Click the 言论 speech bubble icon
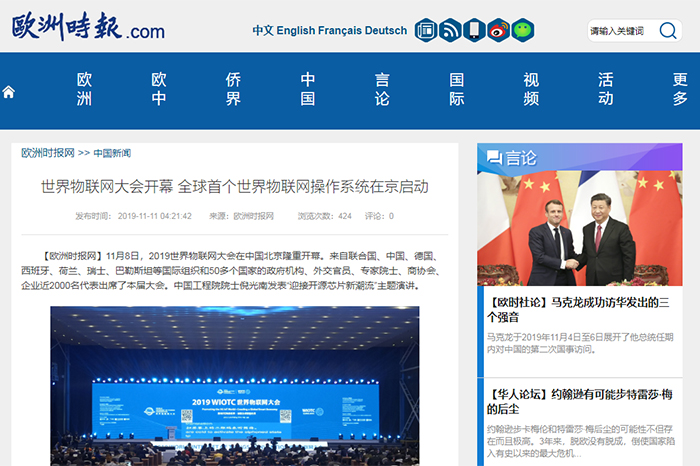The height and width of the screenshot is (466, 700). (493, 157)
